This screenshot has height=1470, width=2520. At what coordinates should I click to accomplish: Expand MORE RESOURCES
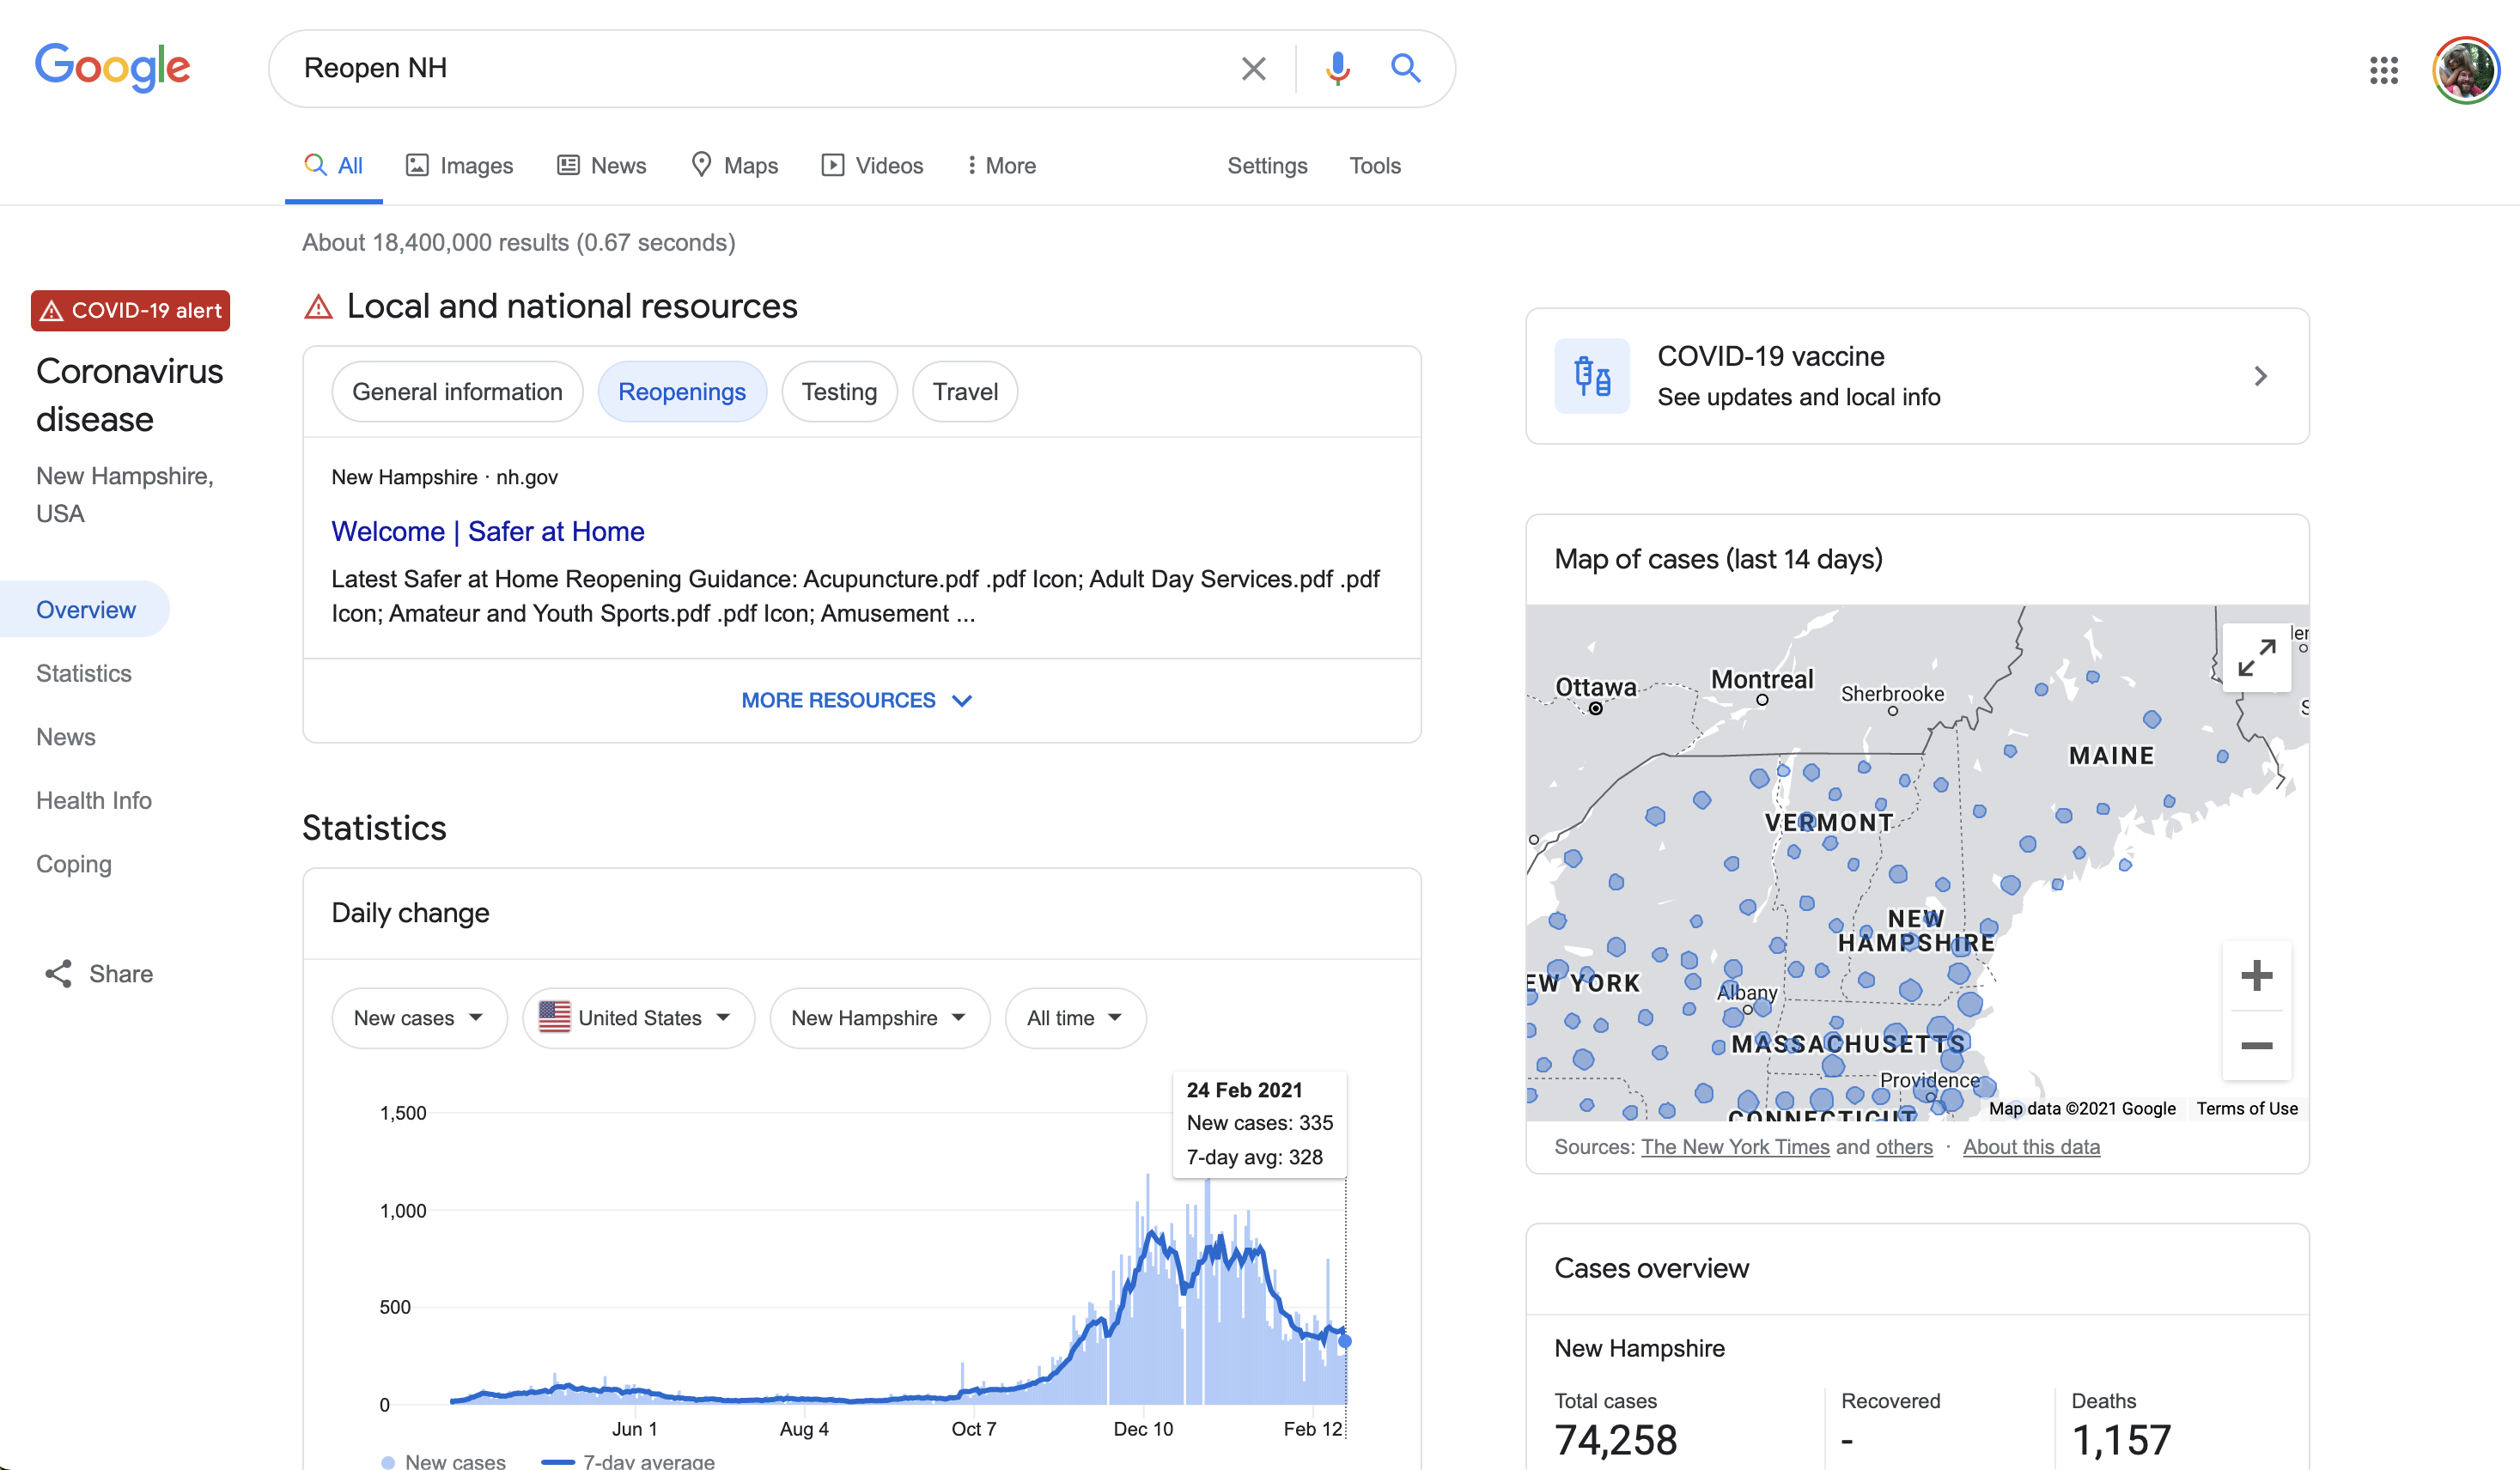(857, 700)
